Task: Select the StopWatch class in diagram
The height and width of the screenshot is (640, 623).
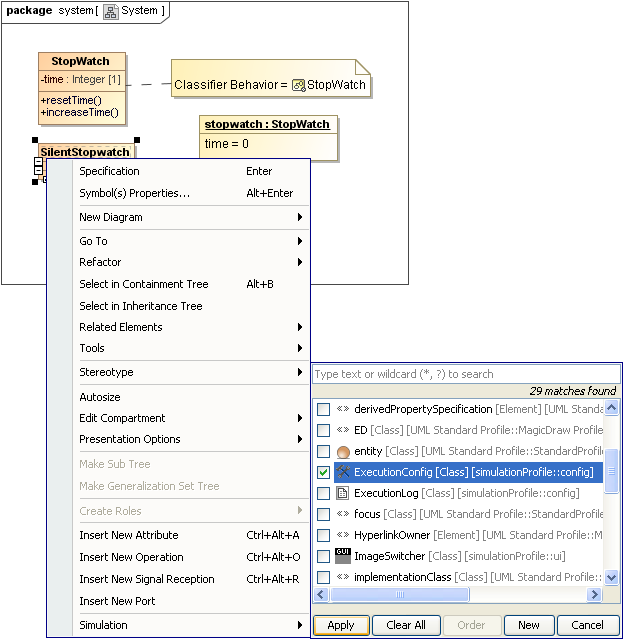Action: tap(82, 88)
